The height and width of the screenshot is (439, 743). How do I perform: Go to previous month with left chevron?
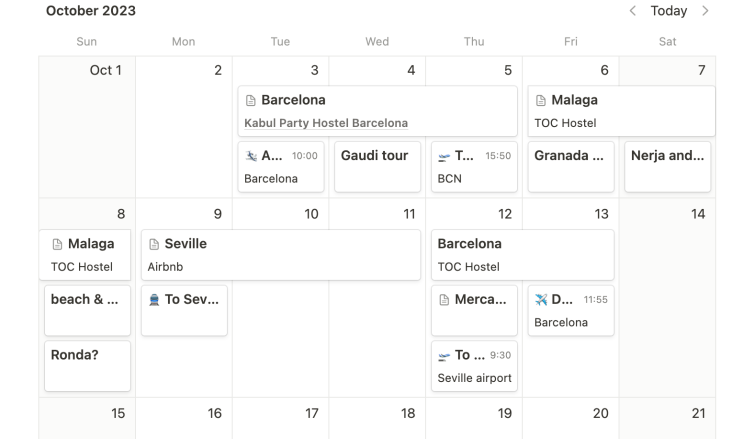pos(632,11)
